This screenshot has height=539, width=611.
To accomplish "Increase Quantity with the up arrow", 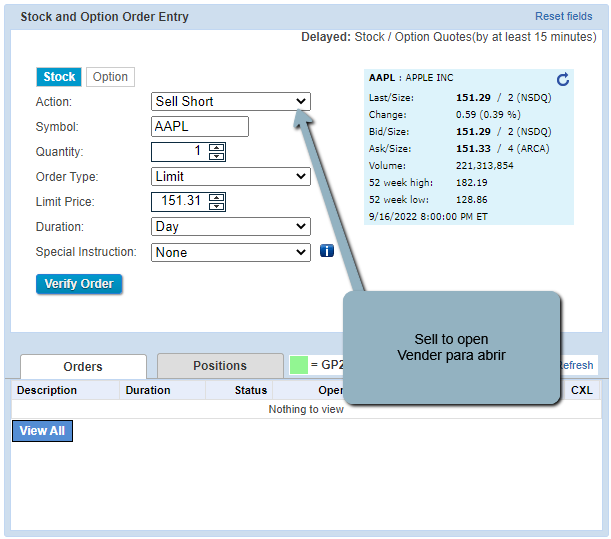I will pos(217,147).
